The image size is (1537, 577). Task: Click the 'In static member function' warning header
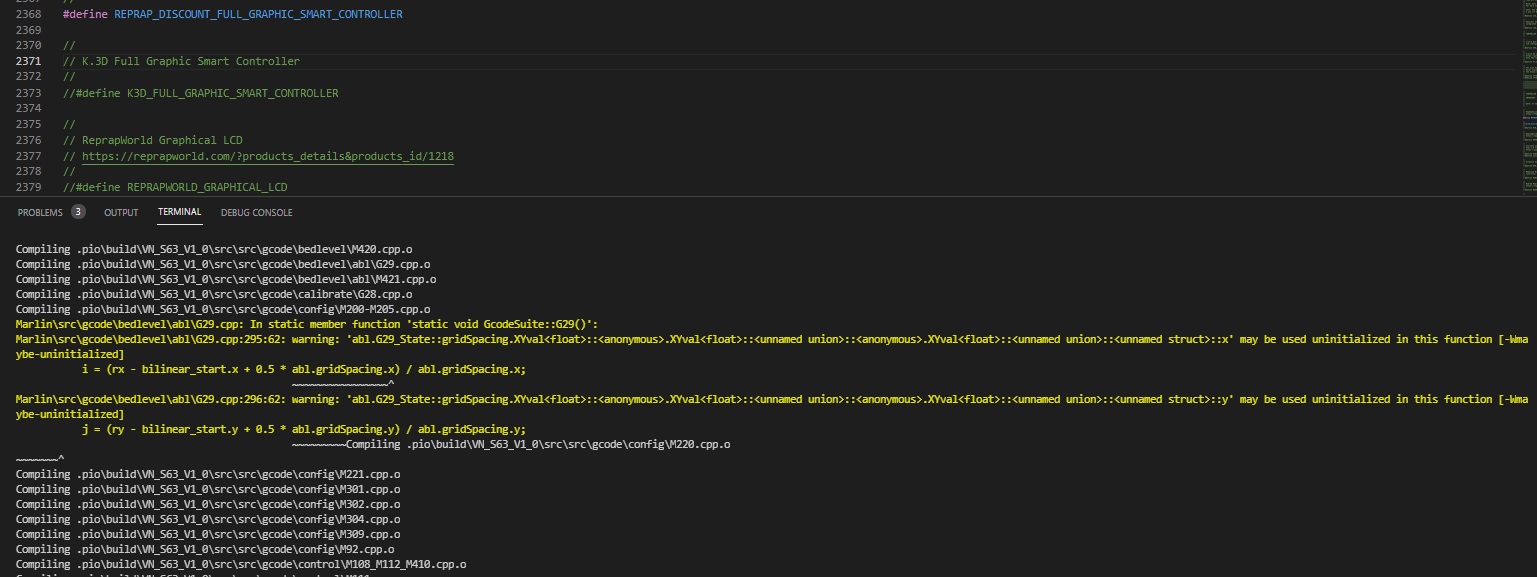[307, 324]
